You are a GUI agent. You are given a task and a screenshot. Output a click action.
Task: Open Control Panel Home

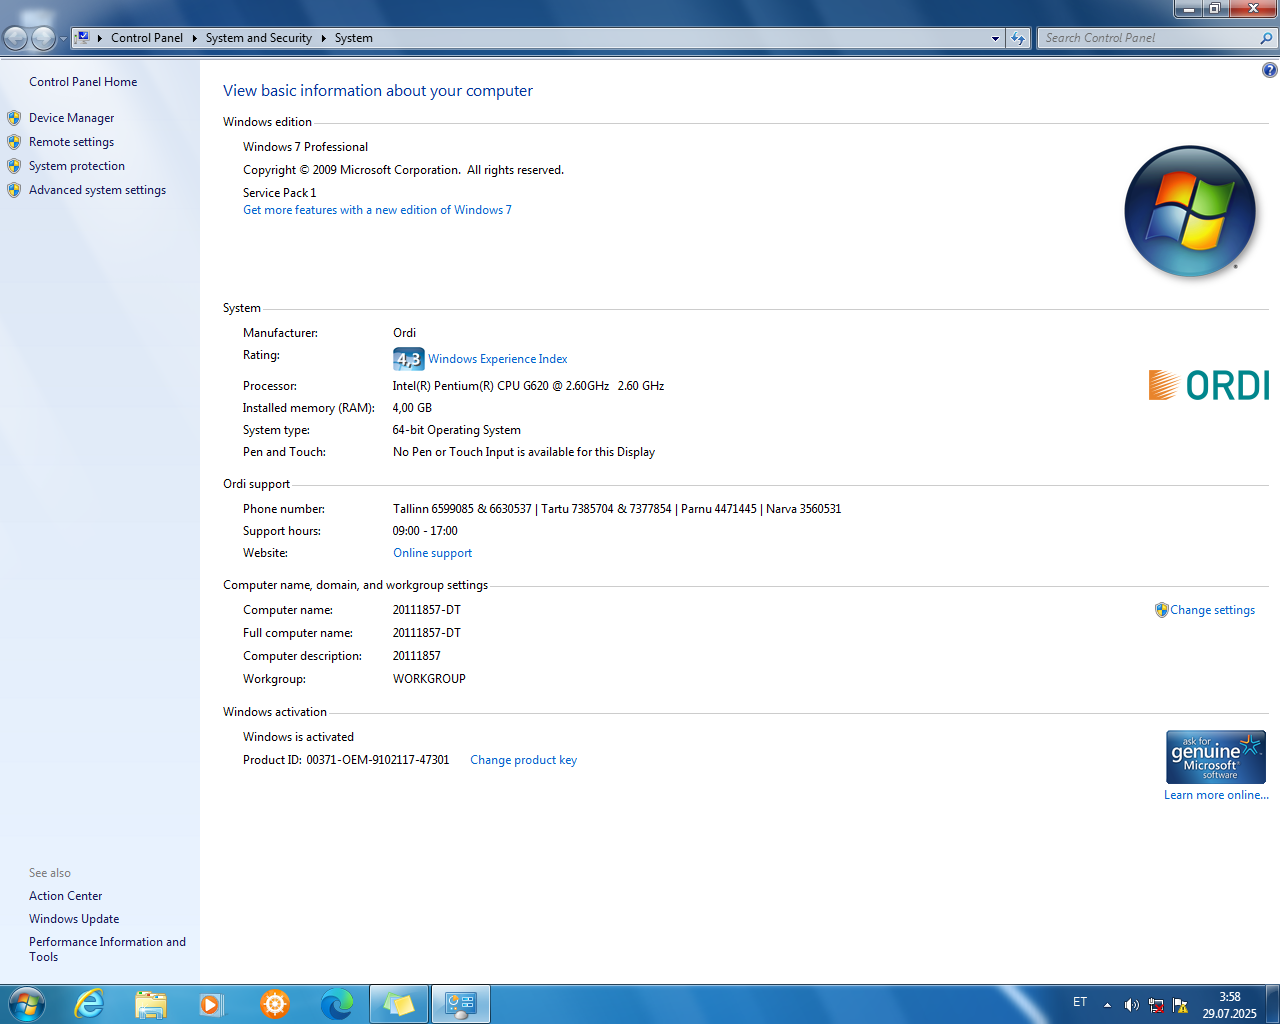83,82
